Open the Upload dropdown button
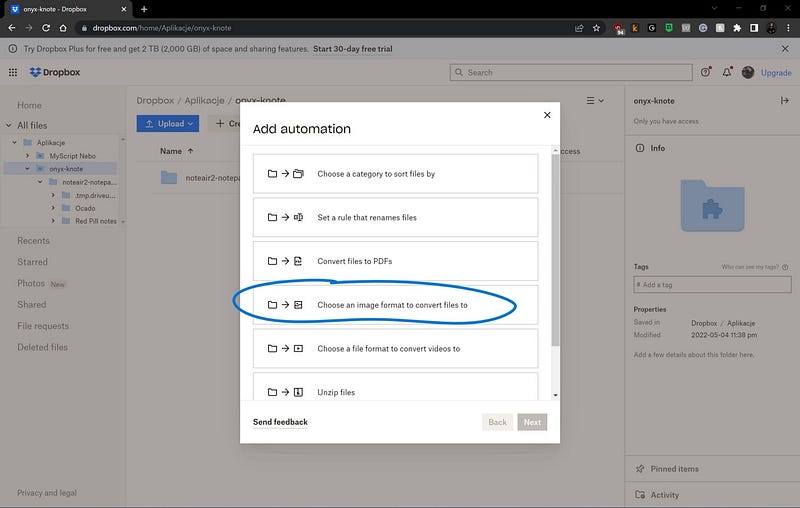 (x=168, y=123)
